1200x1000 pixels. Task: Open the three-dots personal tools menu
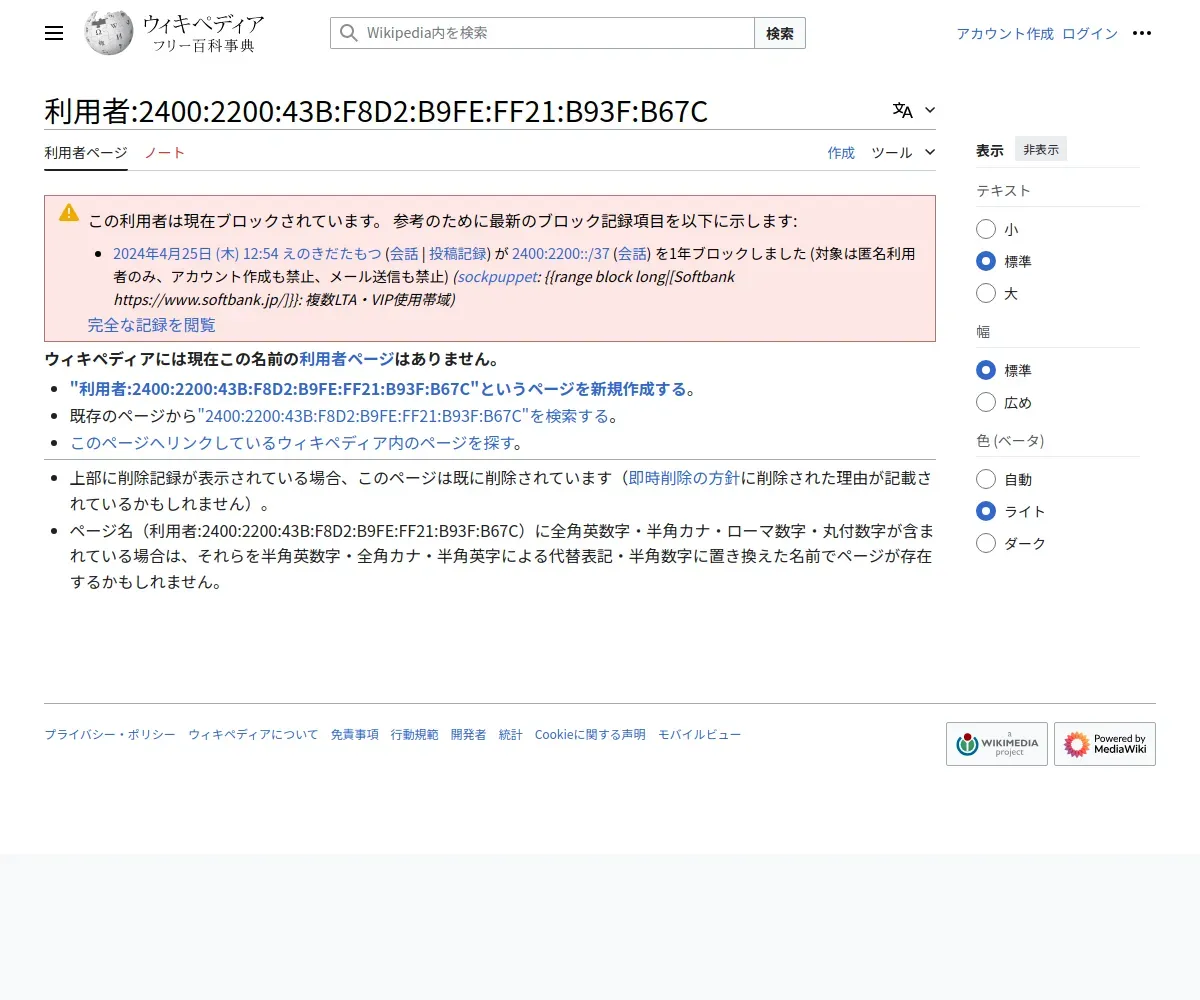[x=1142, y=33]
